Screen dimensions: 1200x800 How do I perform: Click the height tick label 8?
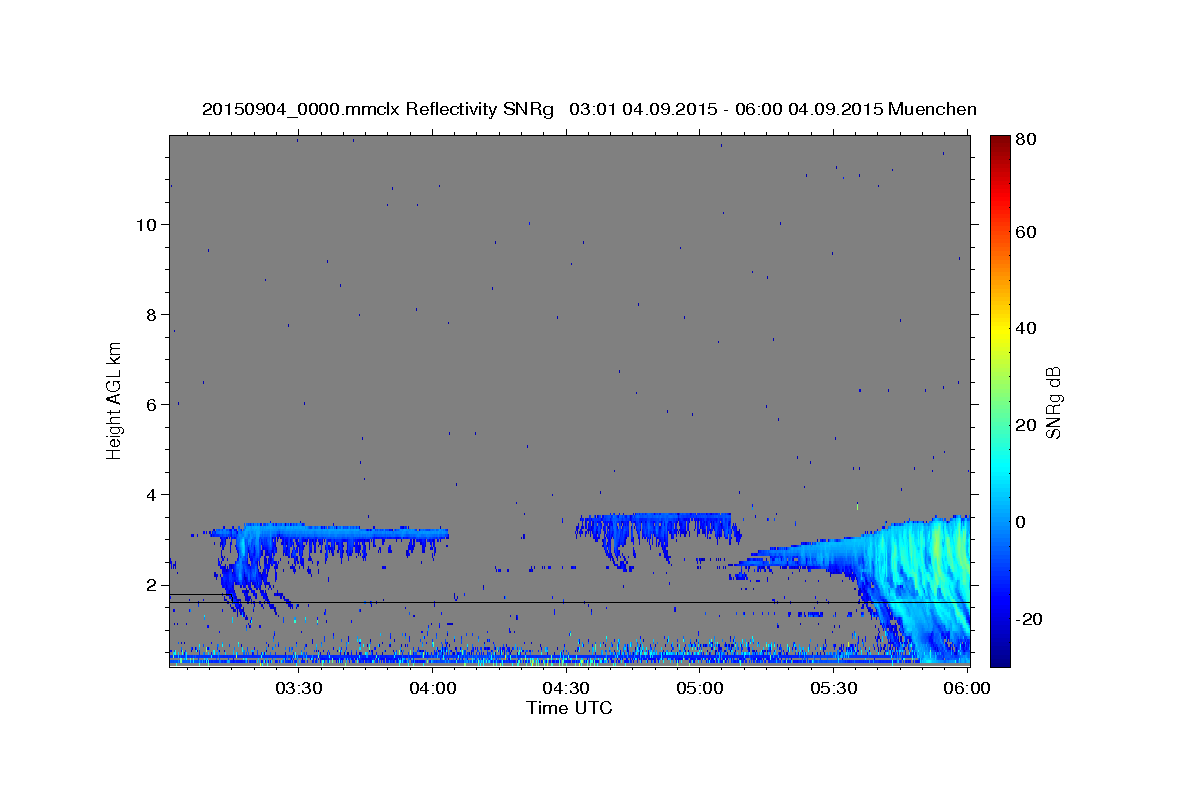[x=152, y=314]
